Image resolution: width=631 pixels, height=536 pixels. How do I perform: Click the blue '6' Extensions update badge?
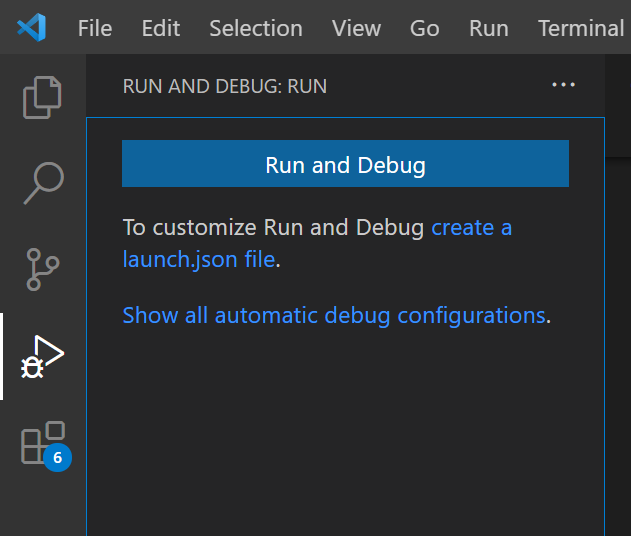pyautogui.click(x=57, y=458)
